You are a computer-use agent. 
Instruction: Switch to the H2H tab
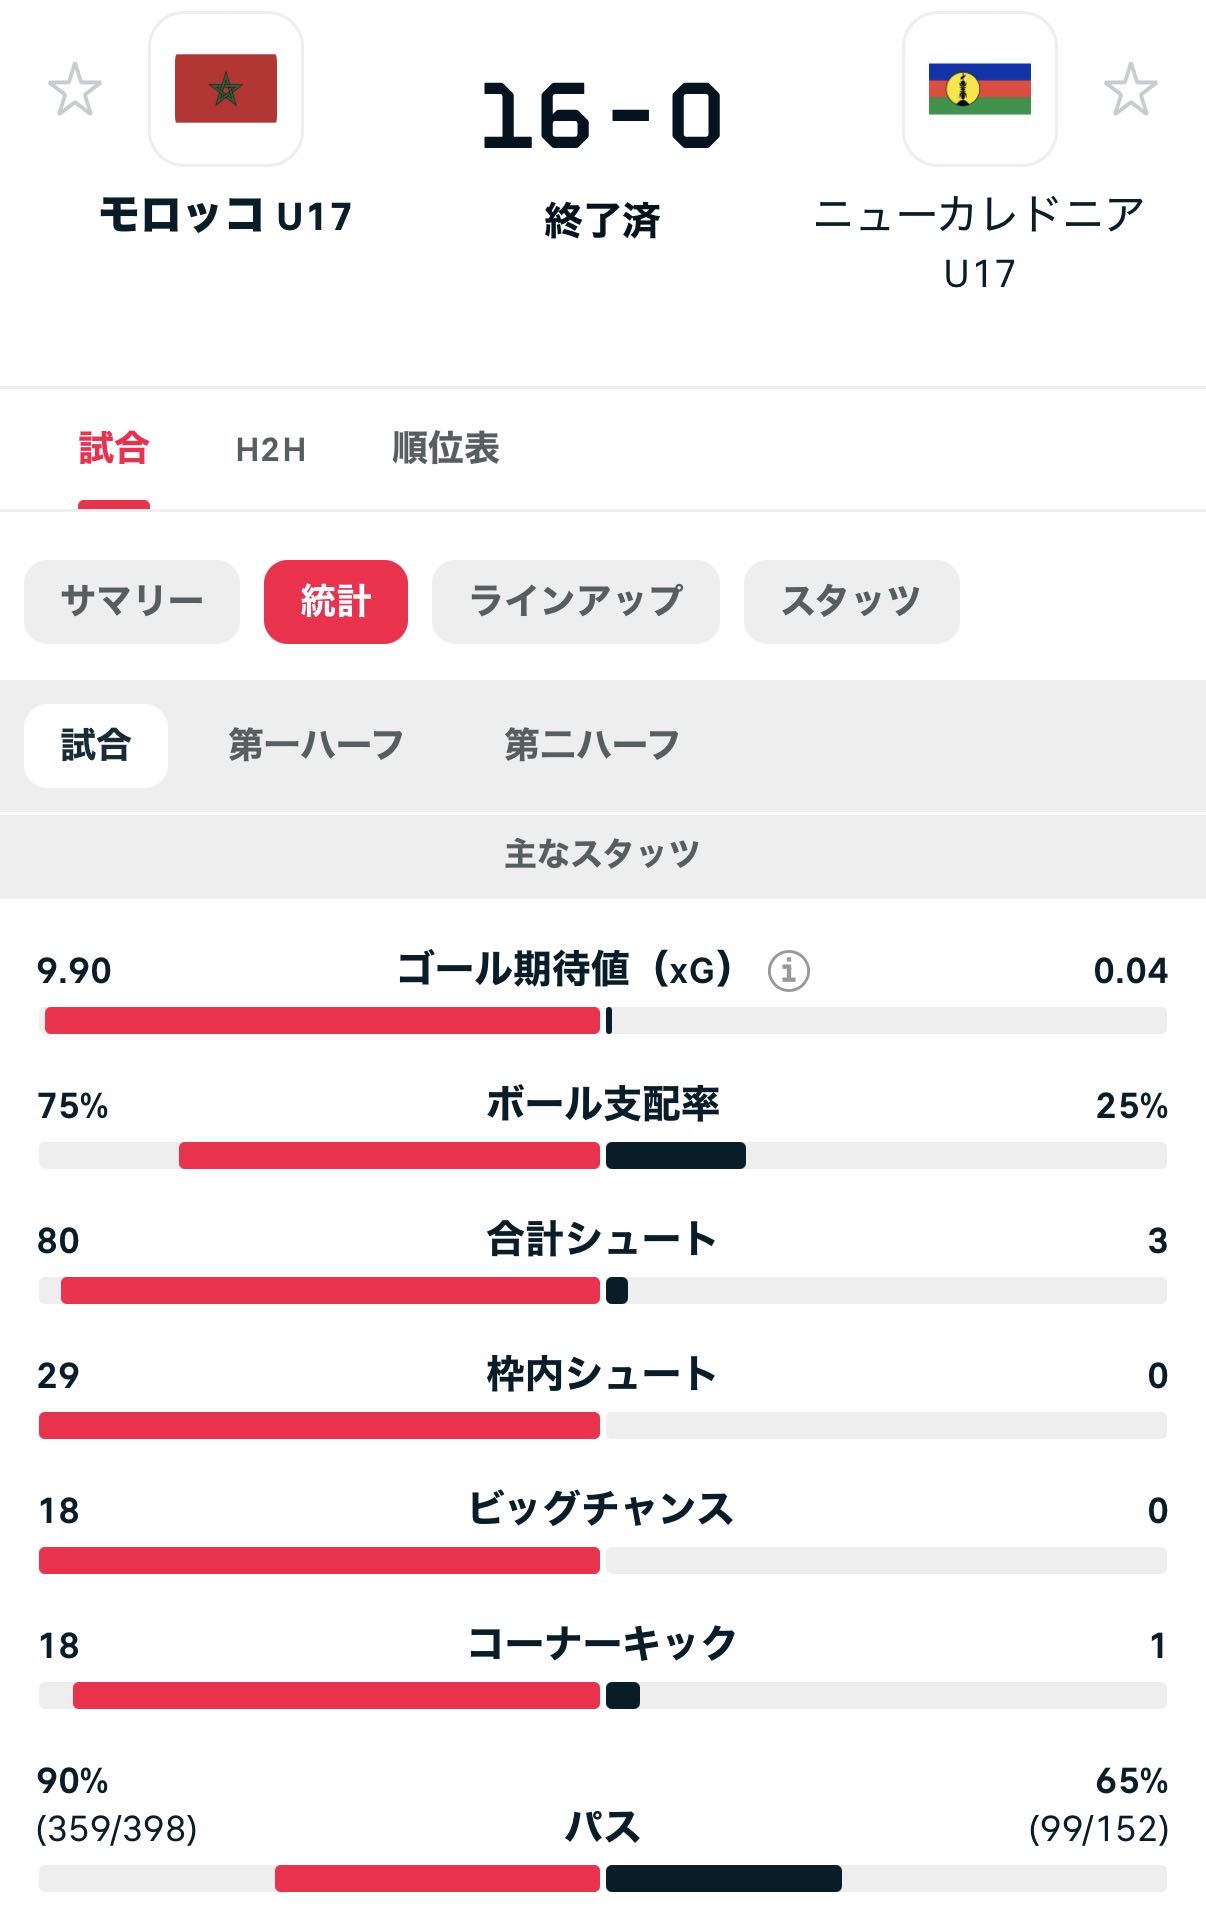tap(271, 449)
